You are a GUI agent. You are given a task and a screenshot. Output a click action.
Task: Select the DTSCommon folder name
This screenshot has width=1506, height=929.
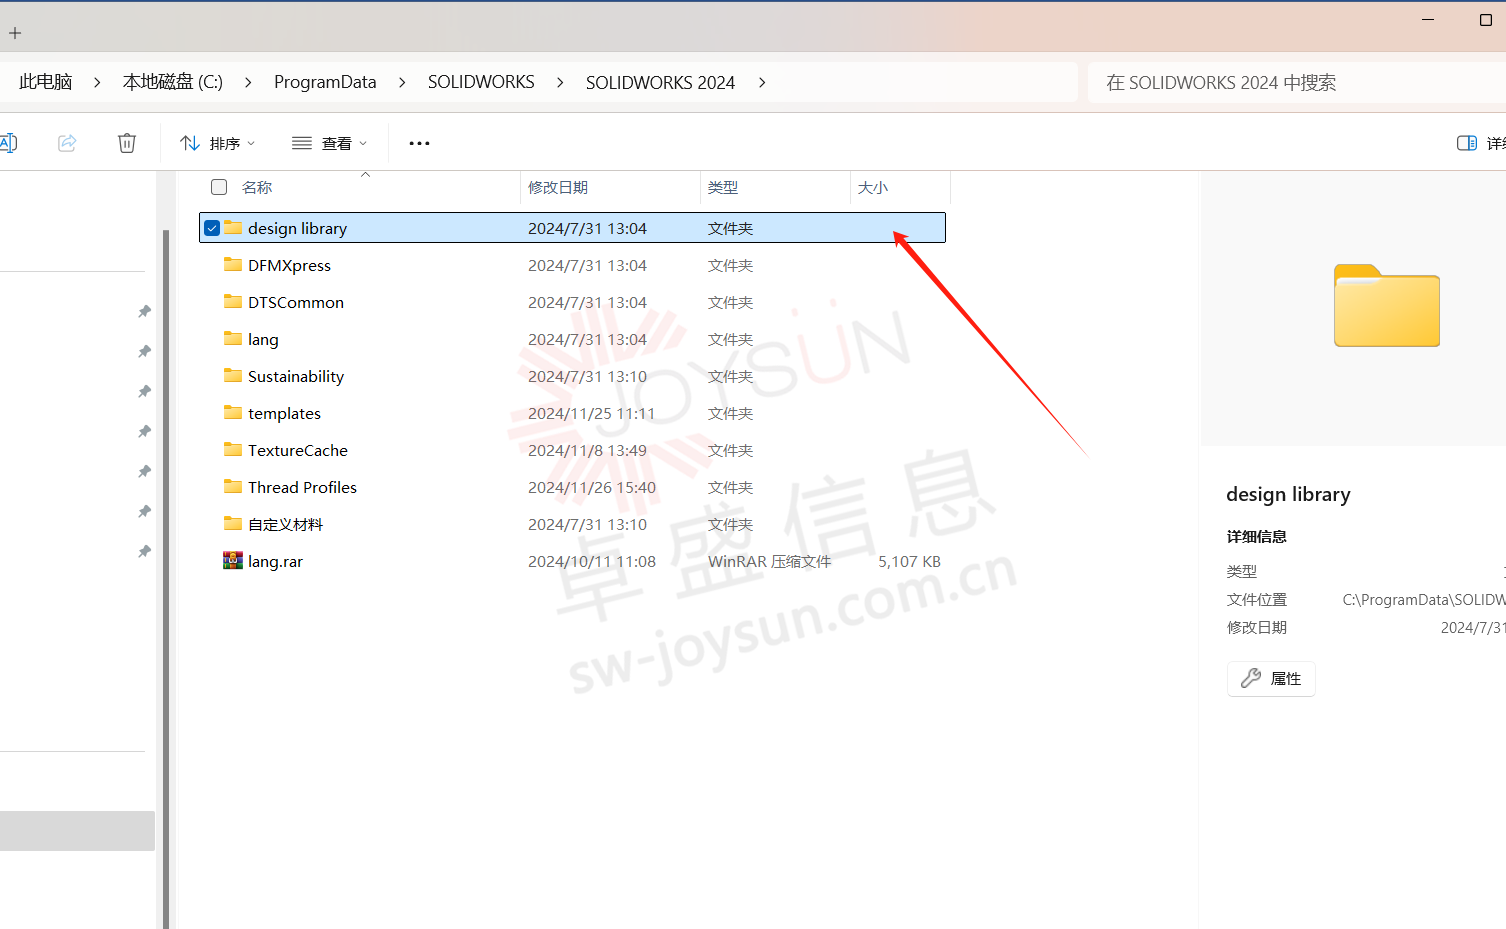coord(296,302)
